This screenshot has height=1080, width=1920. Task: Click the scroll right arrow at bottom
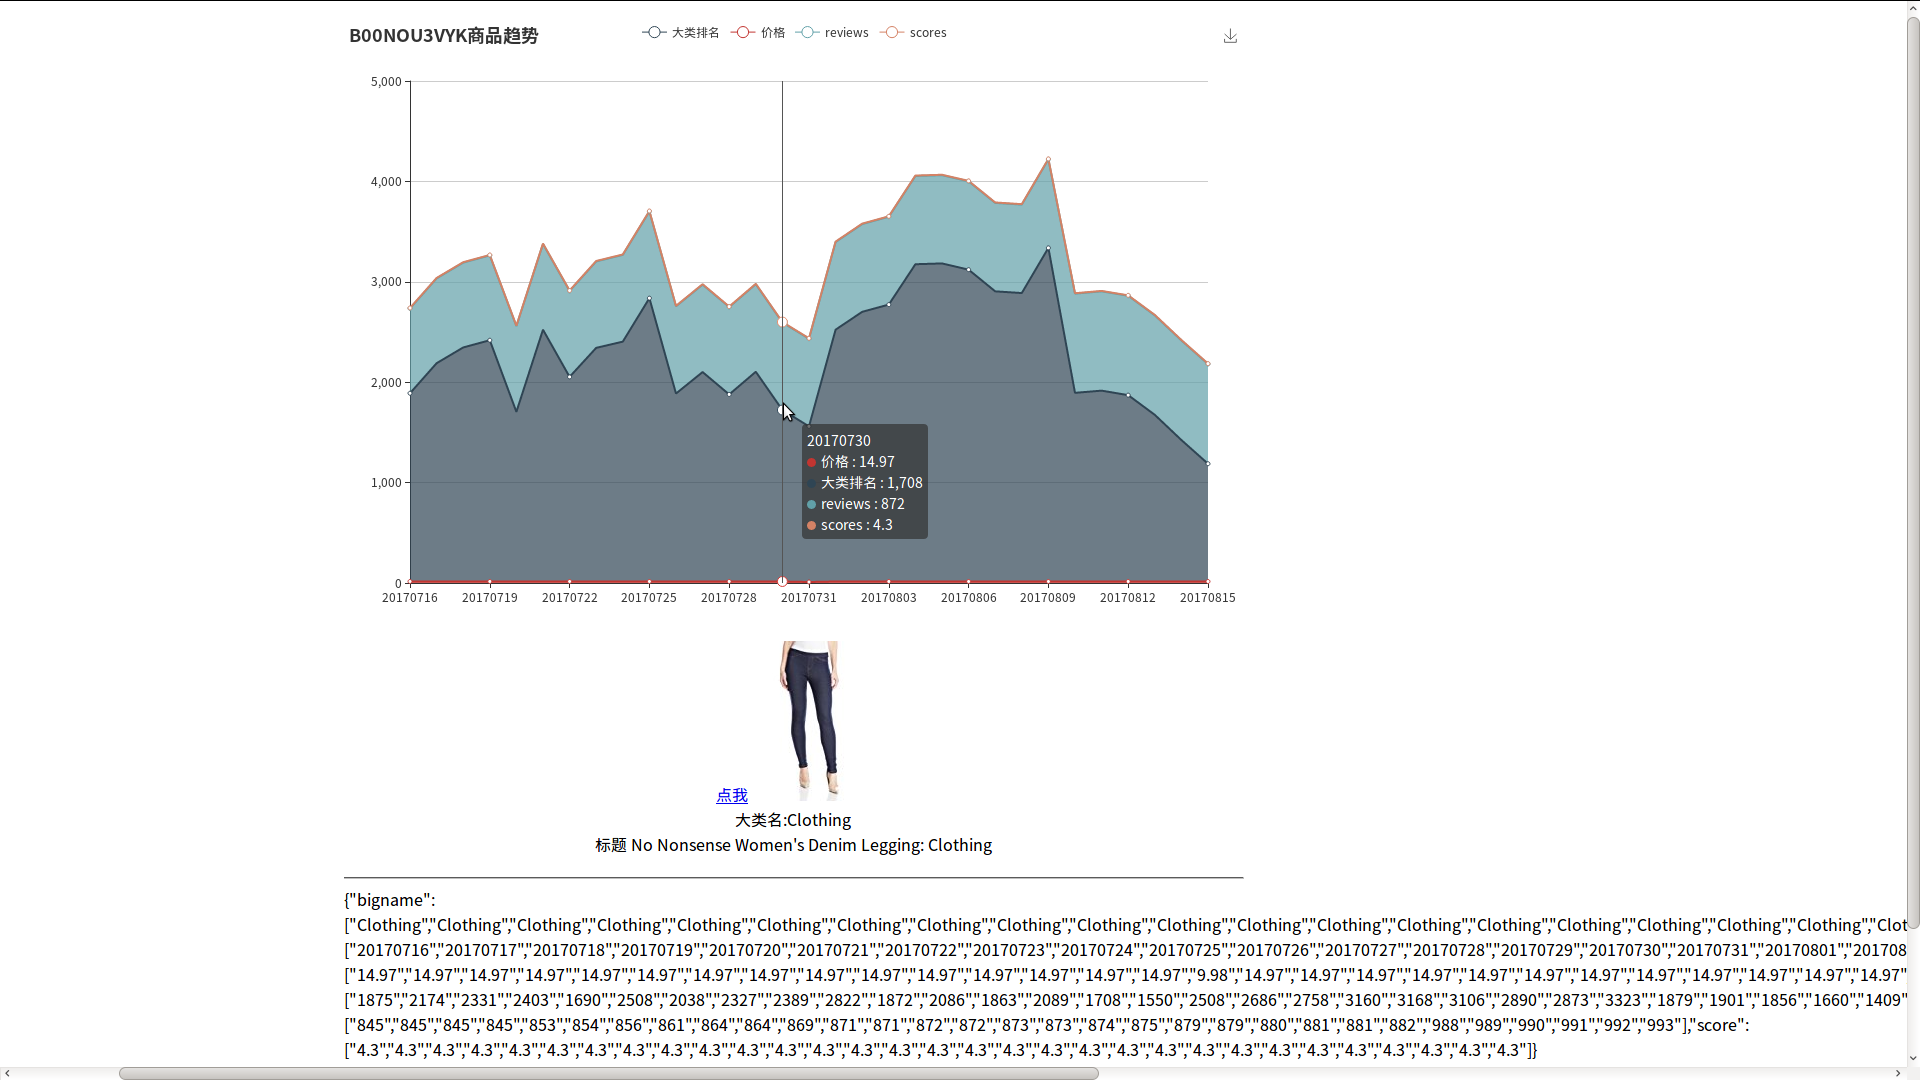[1898, 1073]
